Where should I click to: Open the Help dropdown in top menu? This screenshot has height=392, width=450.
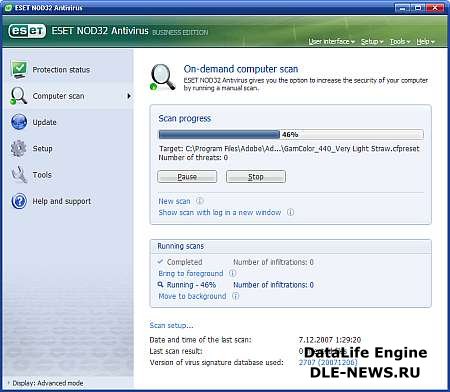pos(425,41)
